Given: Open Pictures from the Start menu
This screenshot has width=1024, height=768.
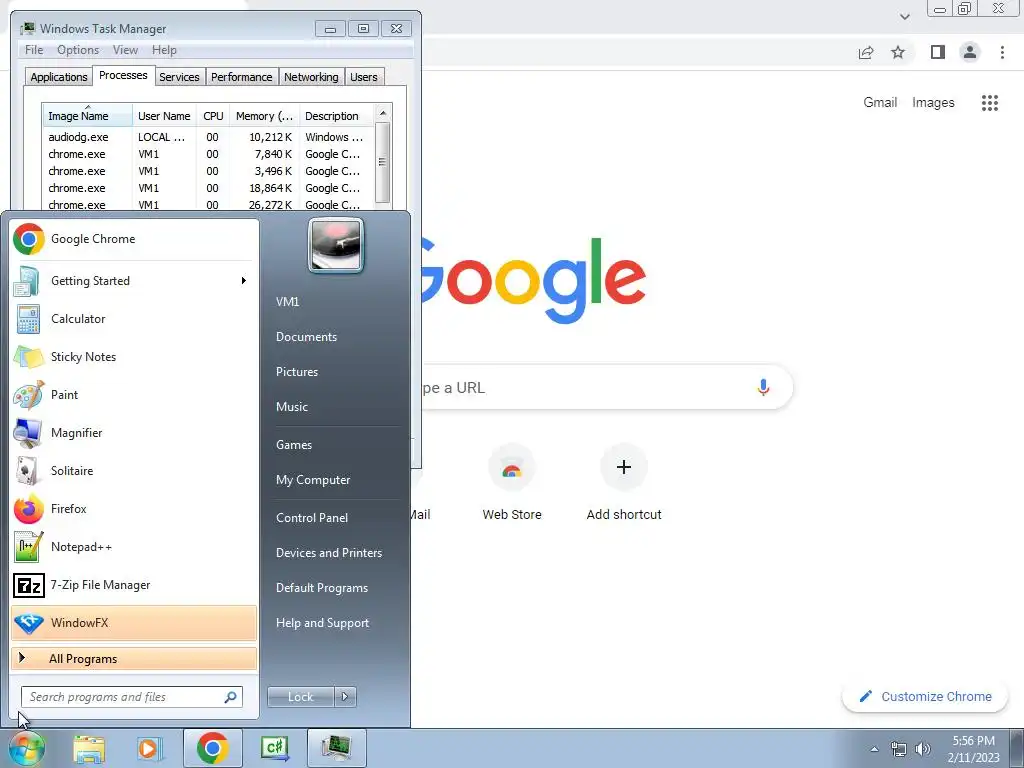Looking at the screenshot, I should pos(297,372).
